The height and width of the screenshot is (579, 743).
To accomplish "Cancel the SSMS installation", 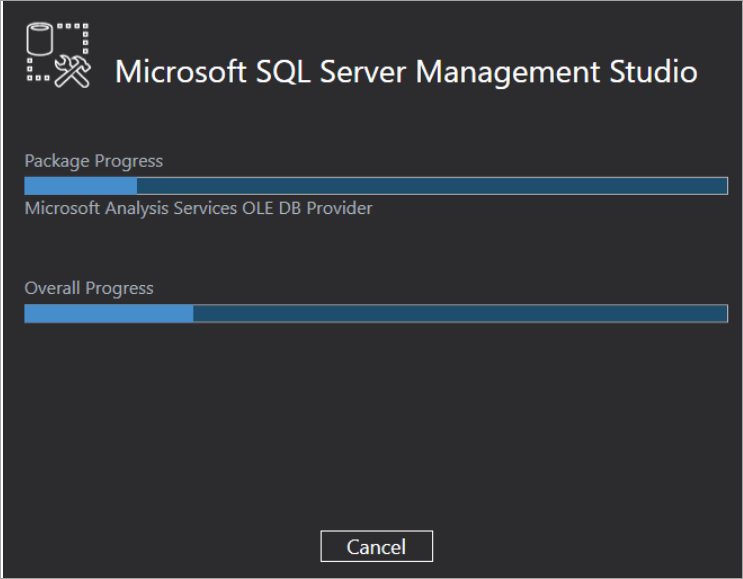I will (376, 546).
